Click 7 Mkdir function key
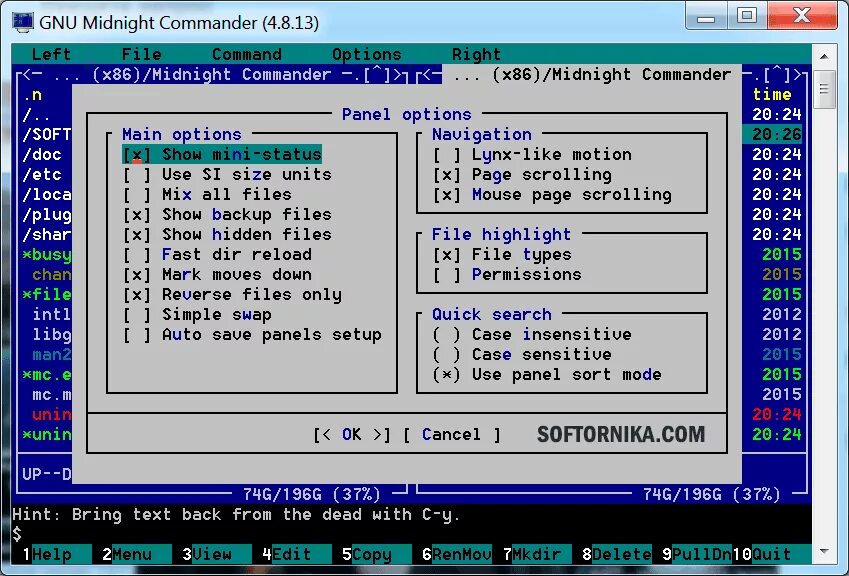The width and height of the screenshot is (849, 576). tap(536, 554)
